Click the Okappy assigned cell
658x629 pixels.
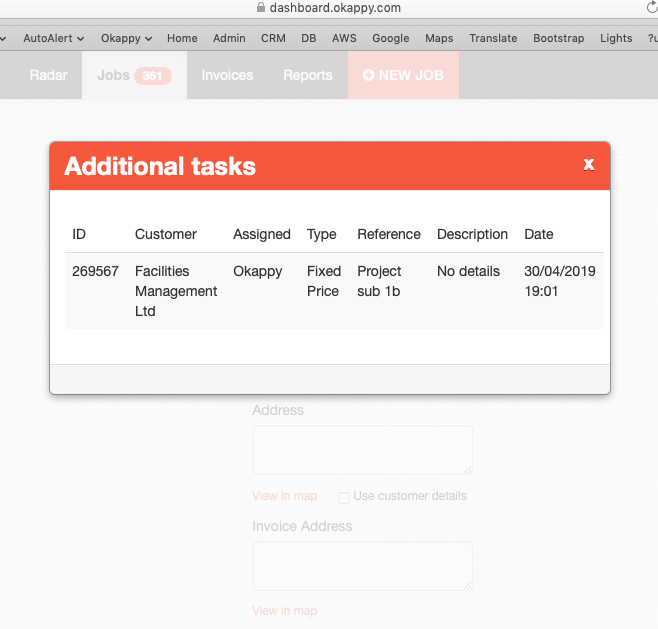(258, 271)
